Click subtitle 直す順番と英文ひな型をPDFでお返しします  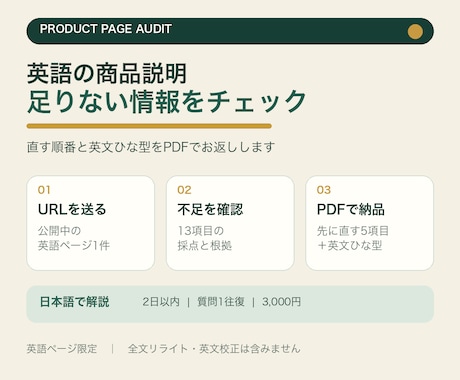[x=151, y=147]
